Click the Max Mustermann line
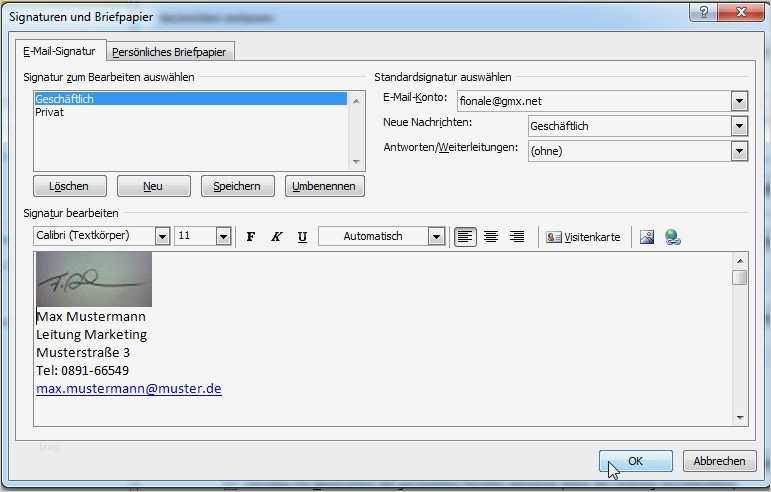This screenshot has width=771, height=492. [x=91, y=317]
